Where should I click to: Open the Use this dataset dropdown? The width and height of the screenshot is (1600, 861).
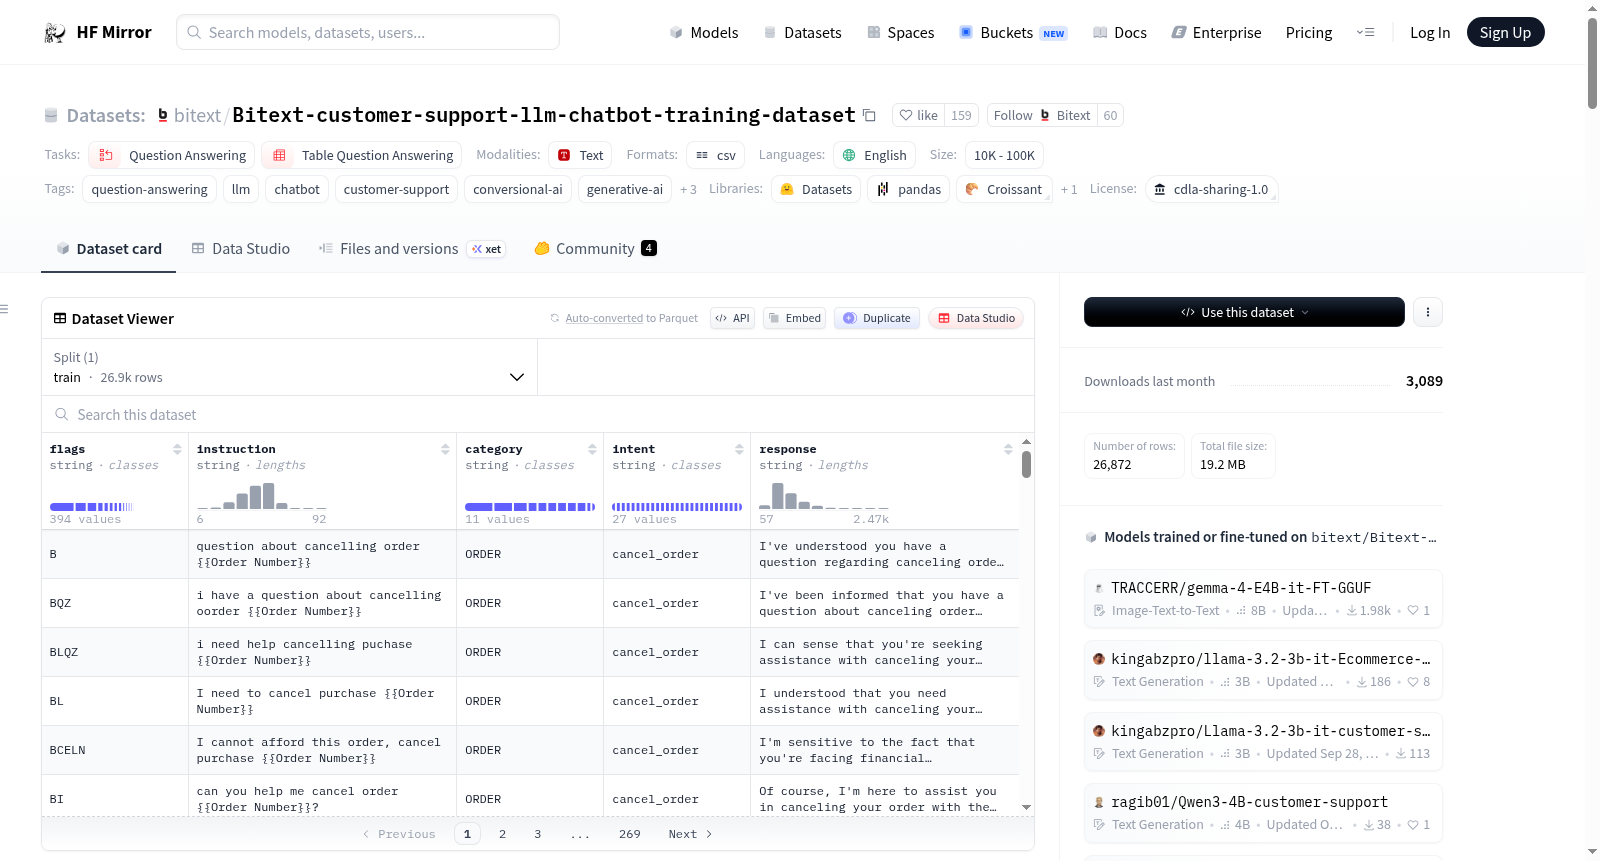[1244, 312]
